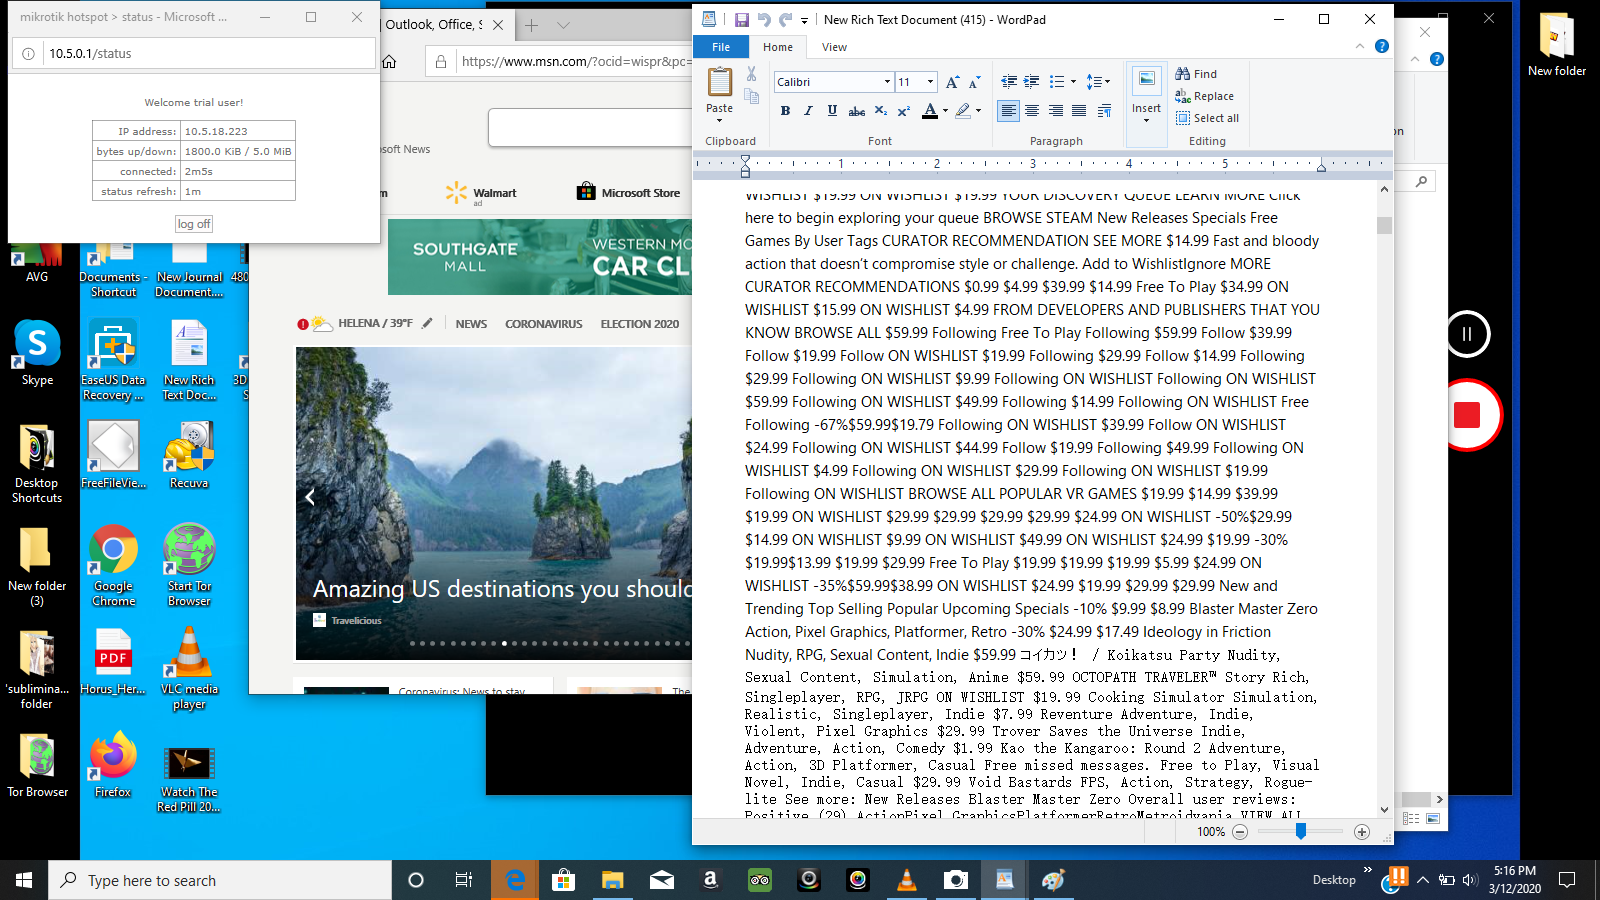1600x900 pixels.
Task: Apply the text highlight color marker
Action: pyautogui.click(x=962, y=111)
